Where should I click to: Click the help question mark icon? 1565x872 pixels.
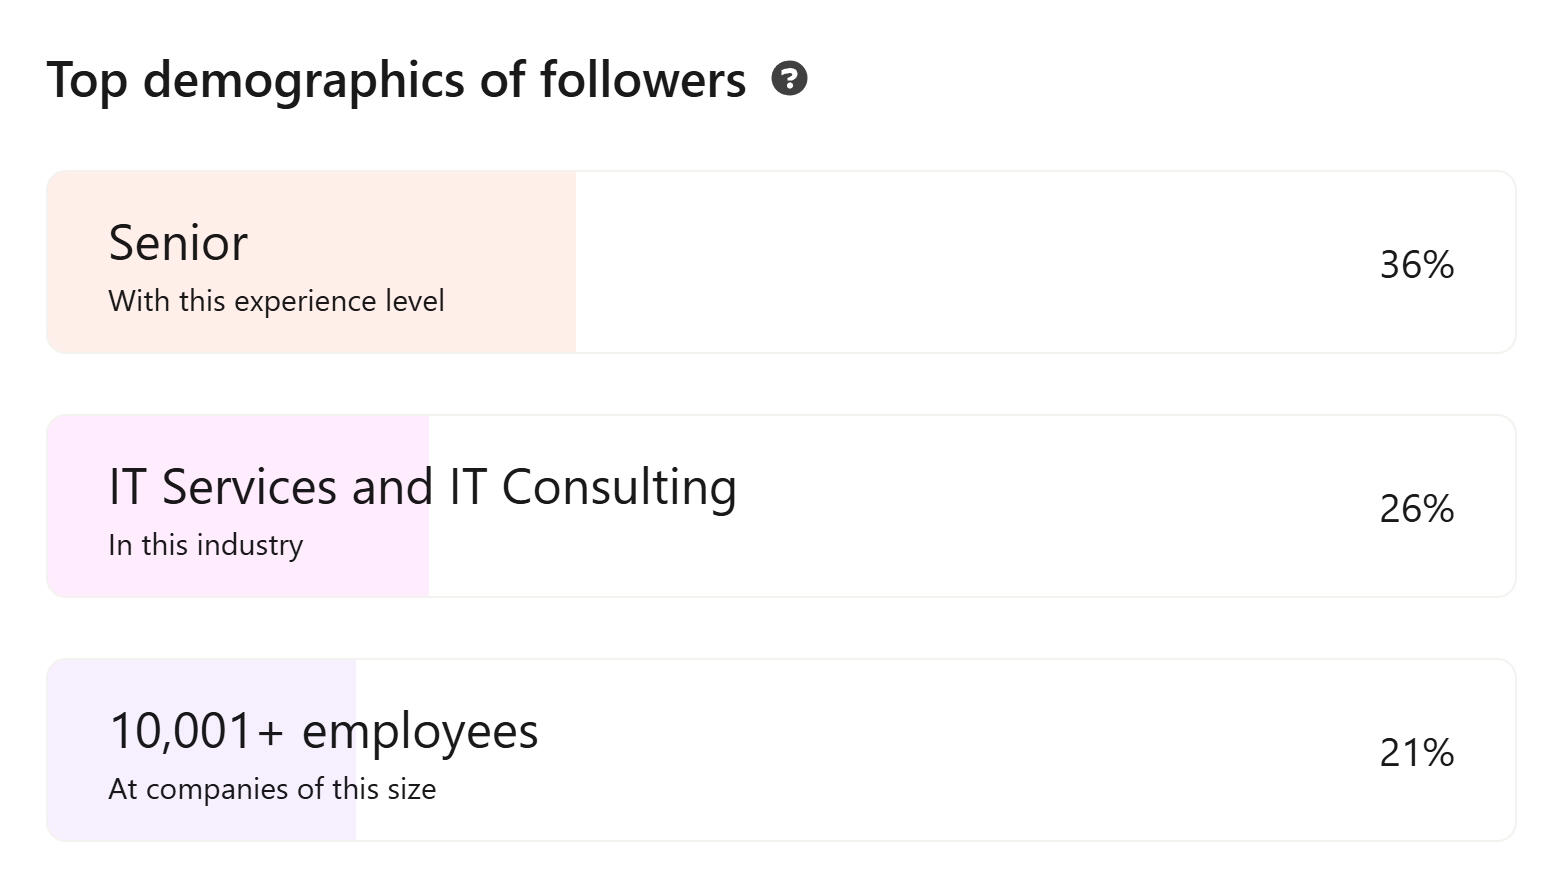[x=789, y=78]
